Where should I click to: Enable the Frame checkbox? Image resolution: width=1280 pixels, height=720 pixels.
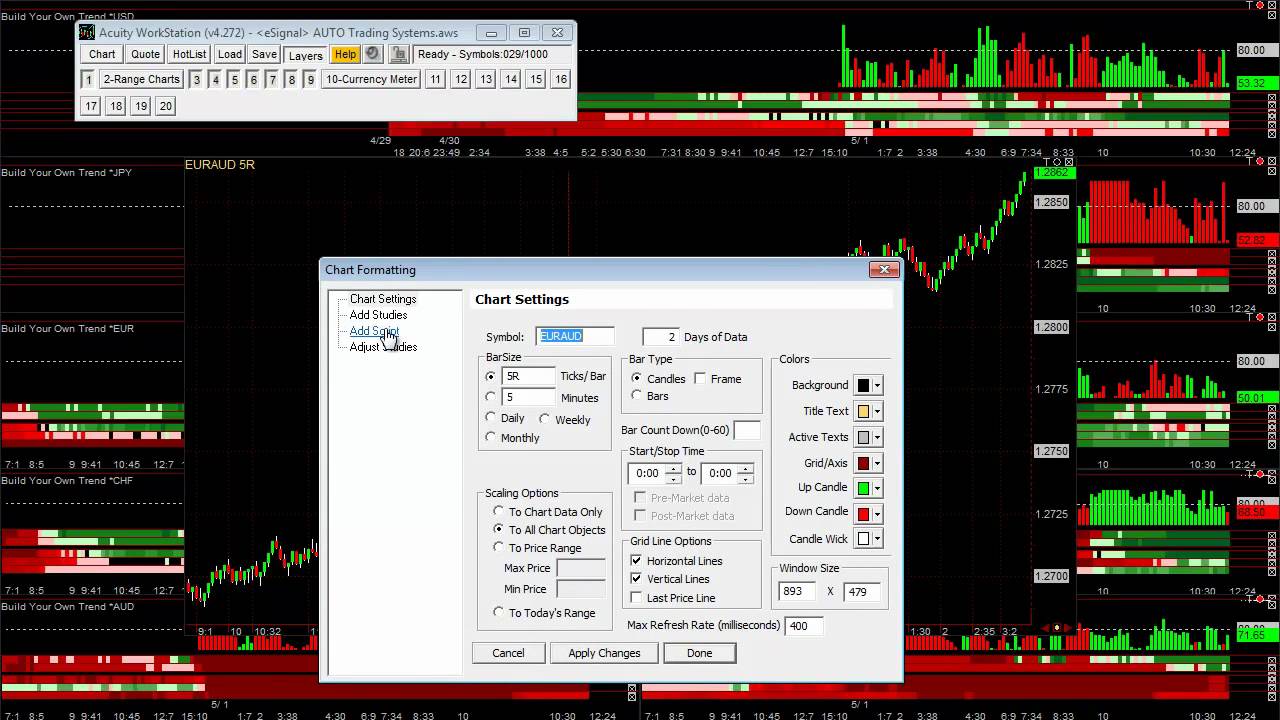pyautogui.click(x=700, y=378)
